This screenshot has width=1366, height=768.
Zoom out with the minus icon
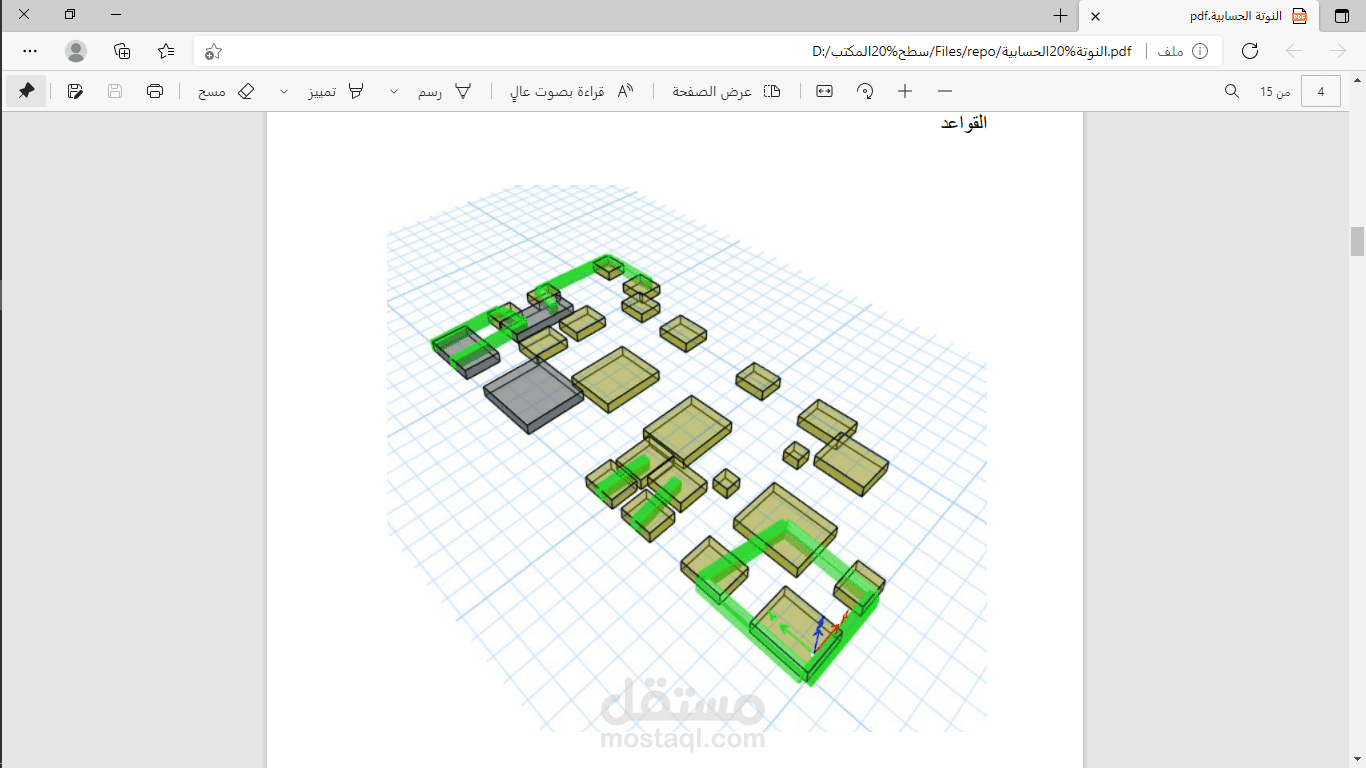pyautogui.click(x=945, y=91)
